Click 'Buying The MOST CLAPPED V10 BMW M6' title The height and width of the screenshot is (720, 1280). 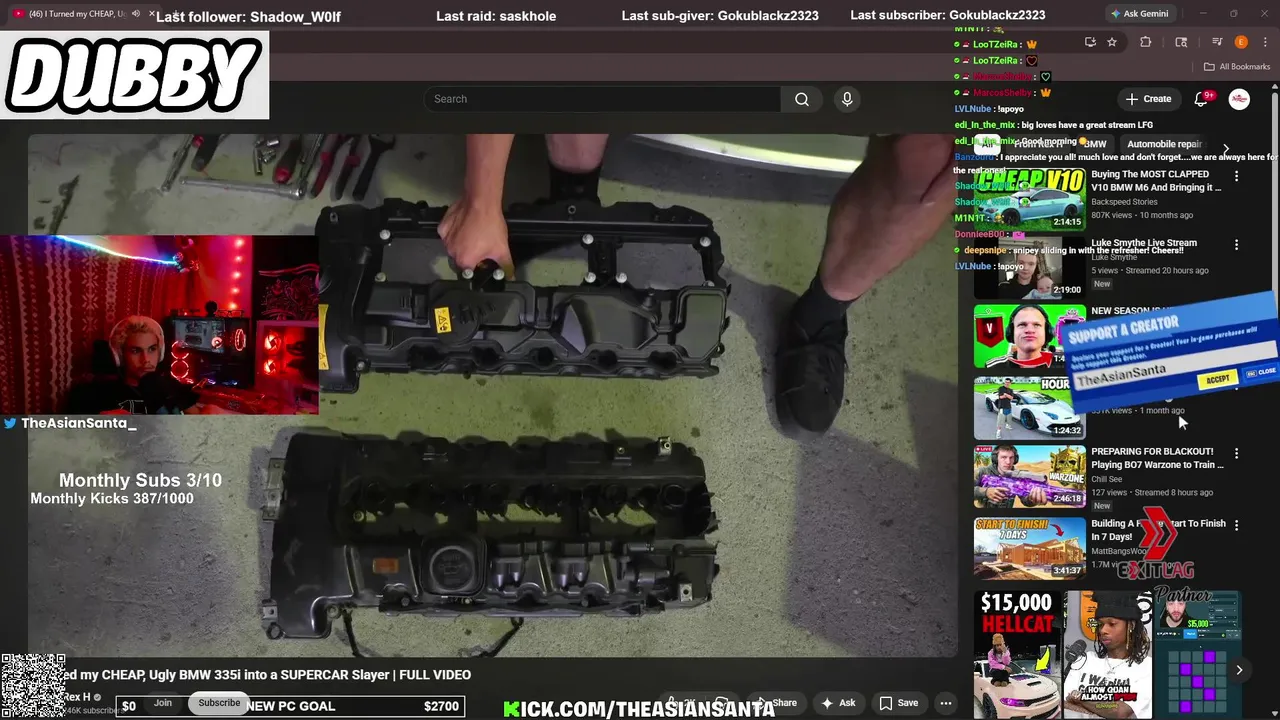tap(1156, 181)
